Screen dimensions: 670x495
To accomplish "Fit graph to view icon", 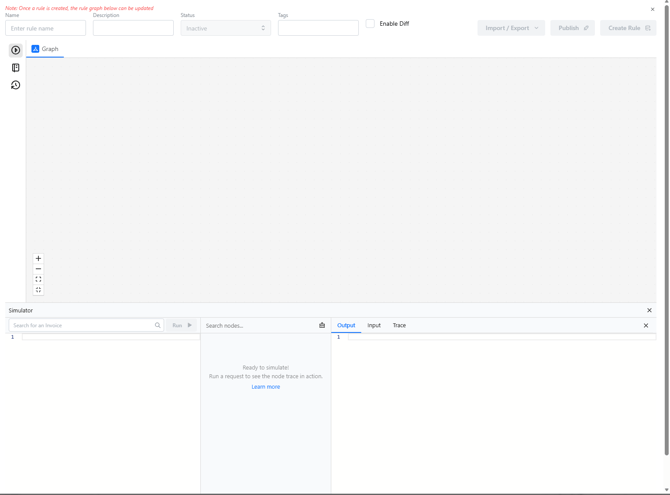I will point(38,279).
